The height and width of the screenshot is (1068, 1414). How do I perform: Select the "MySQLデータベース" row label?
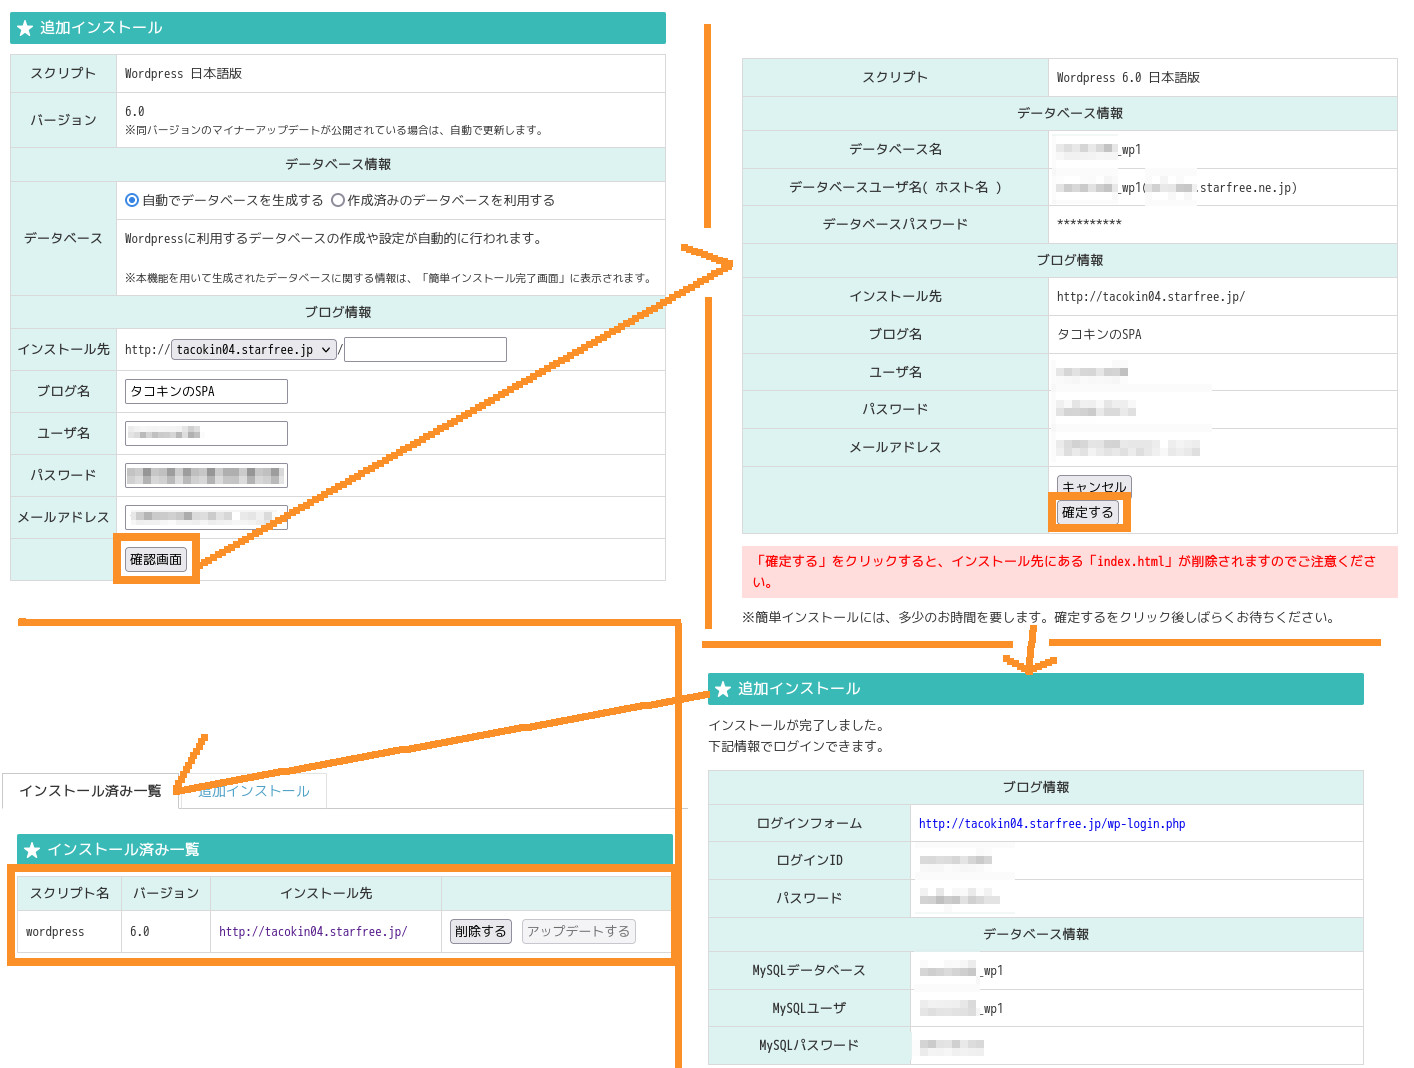tap(809, 971)
